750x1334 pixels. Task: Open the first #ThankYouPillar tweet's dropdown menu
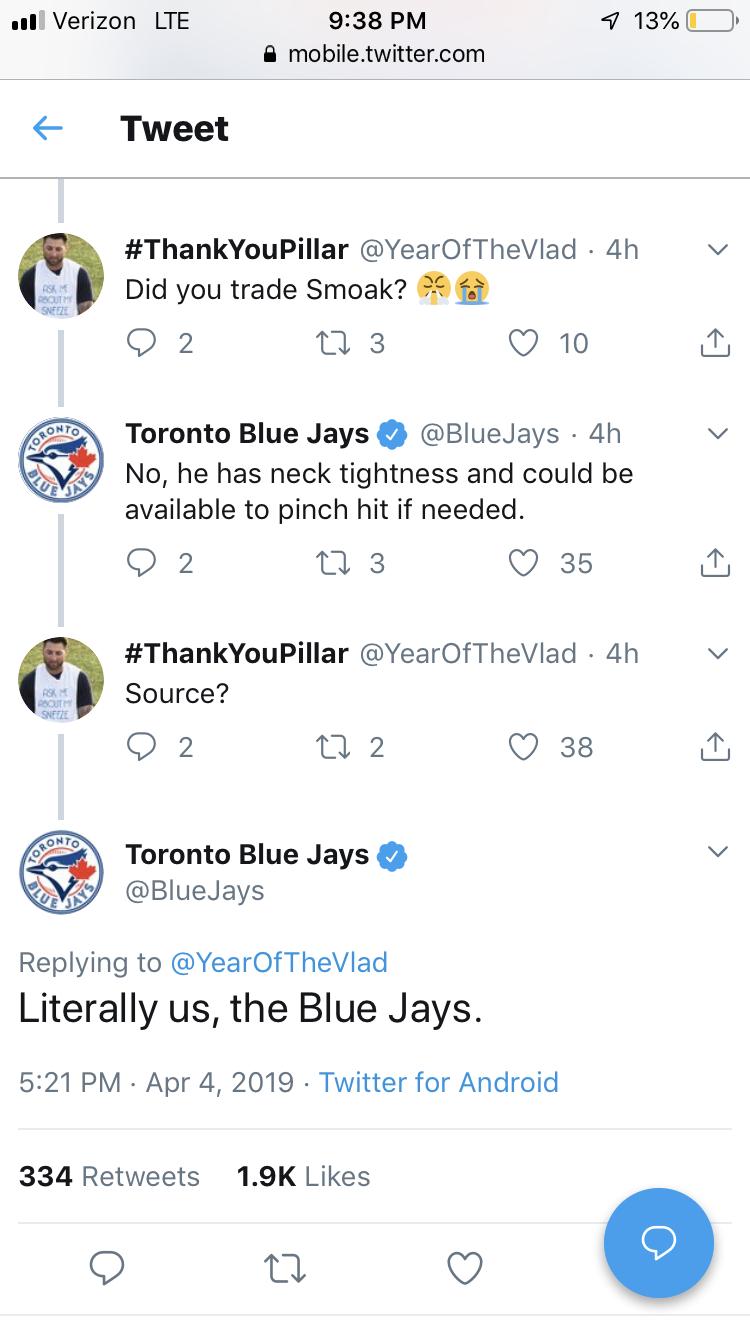717,250
